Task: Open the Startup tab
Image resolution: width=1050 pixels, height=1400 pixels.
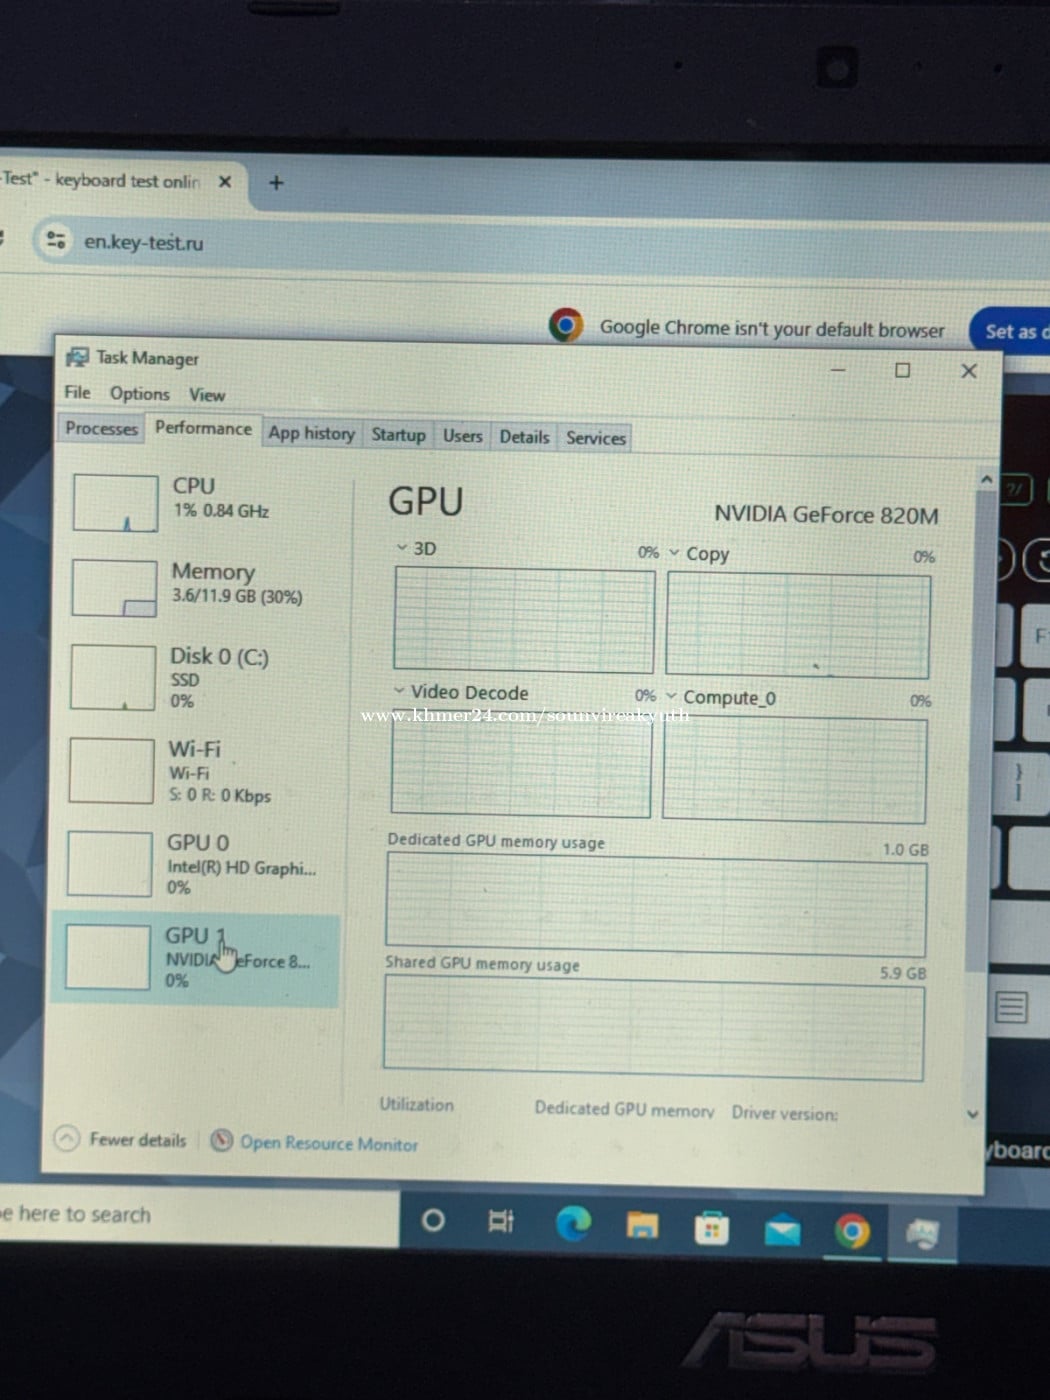Action: click(398, 435)
